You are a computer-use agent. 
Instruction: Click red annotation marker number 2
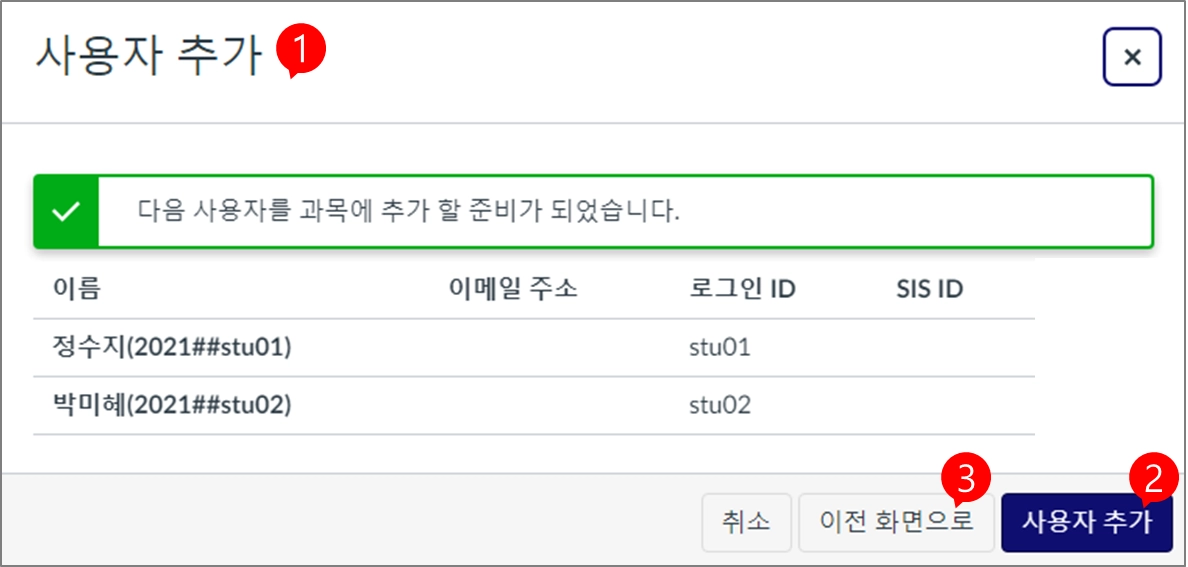(x=1153, y=477)
